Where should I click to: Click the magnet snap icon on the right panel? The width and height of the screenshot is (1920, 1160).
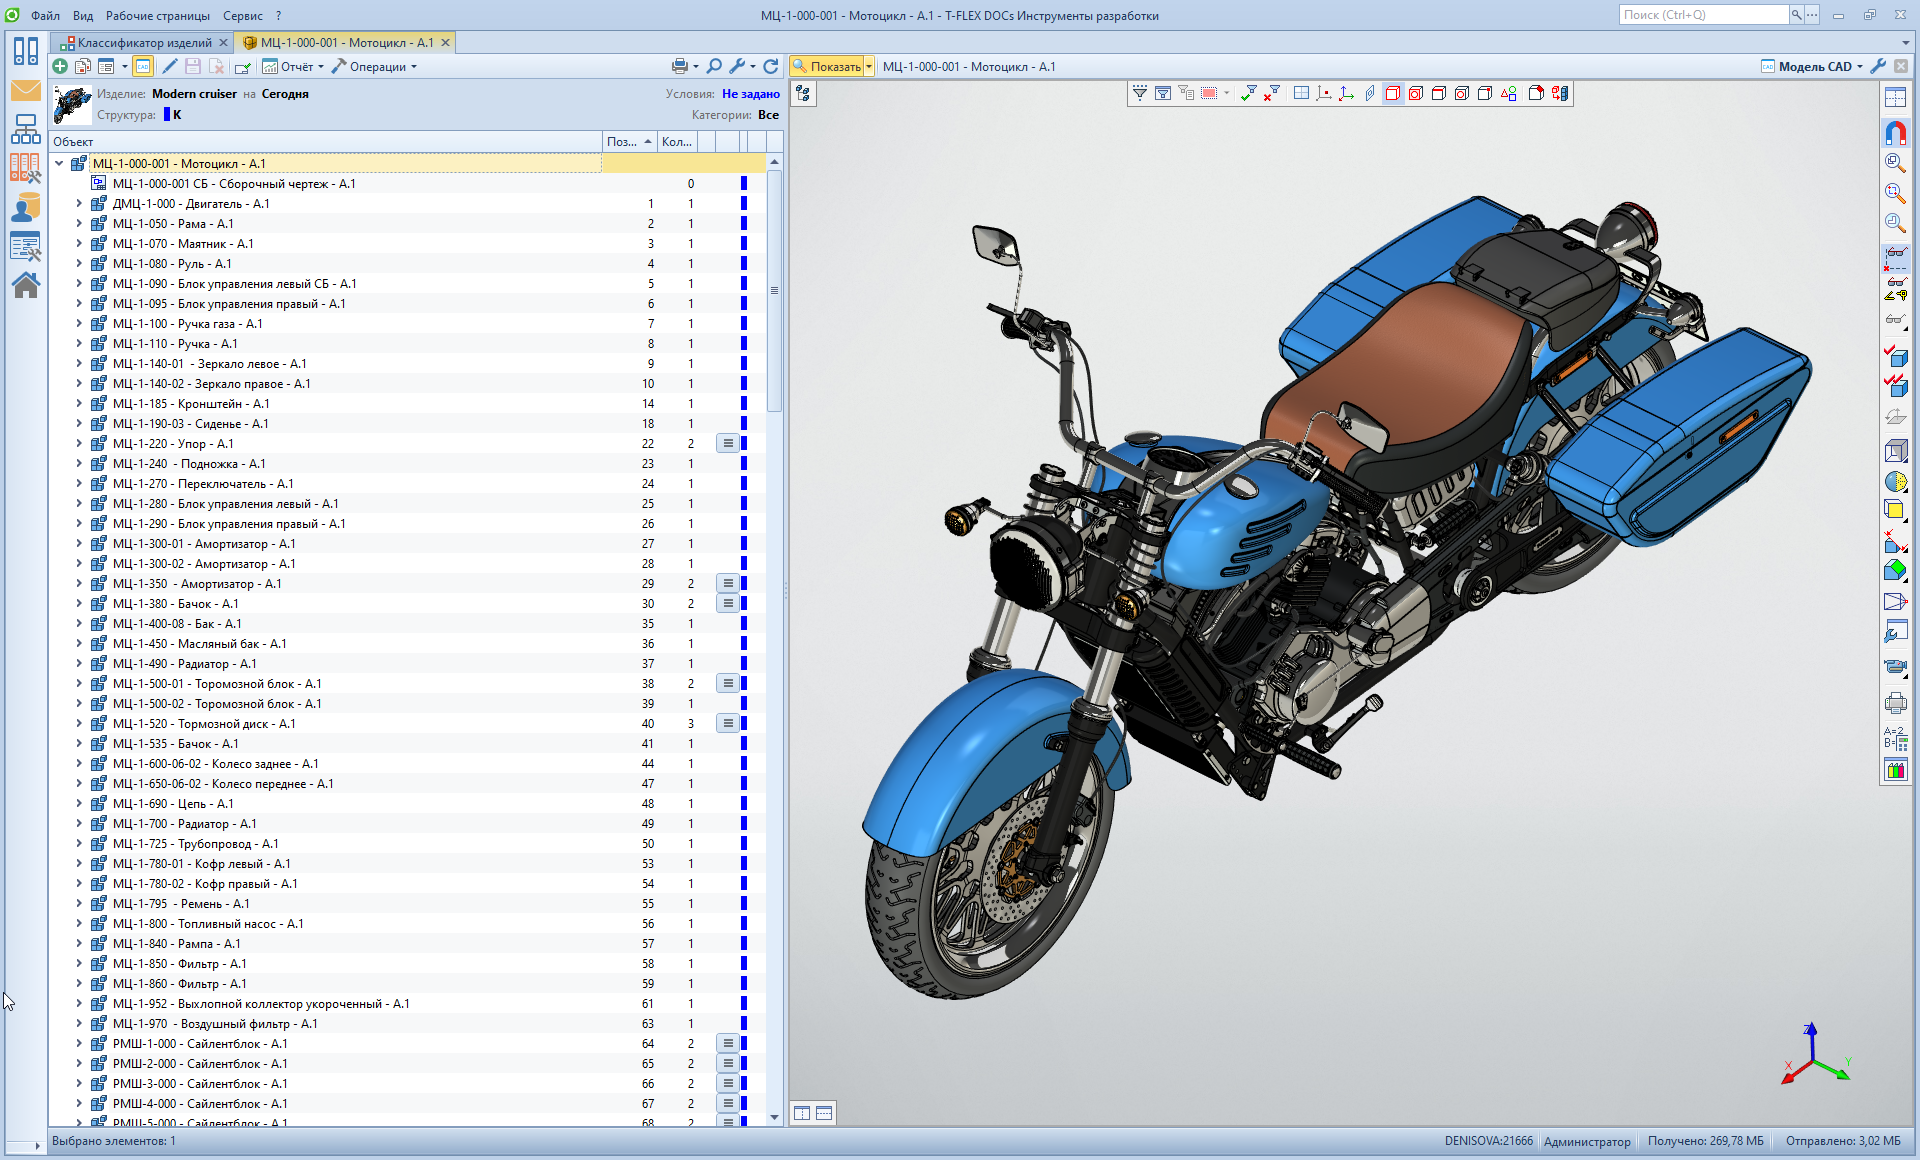(1895, 132)
